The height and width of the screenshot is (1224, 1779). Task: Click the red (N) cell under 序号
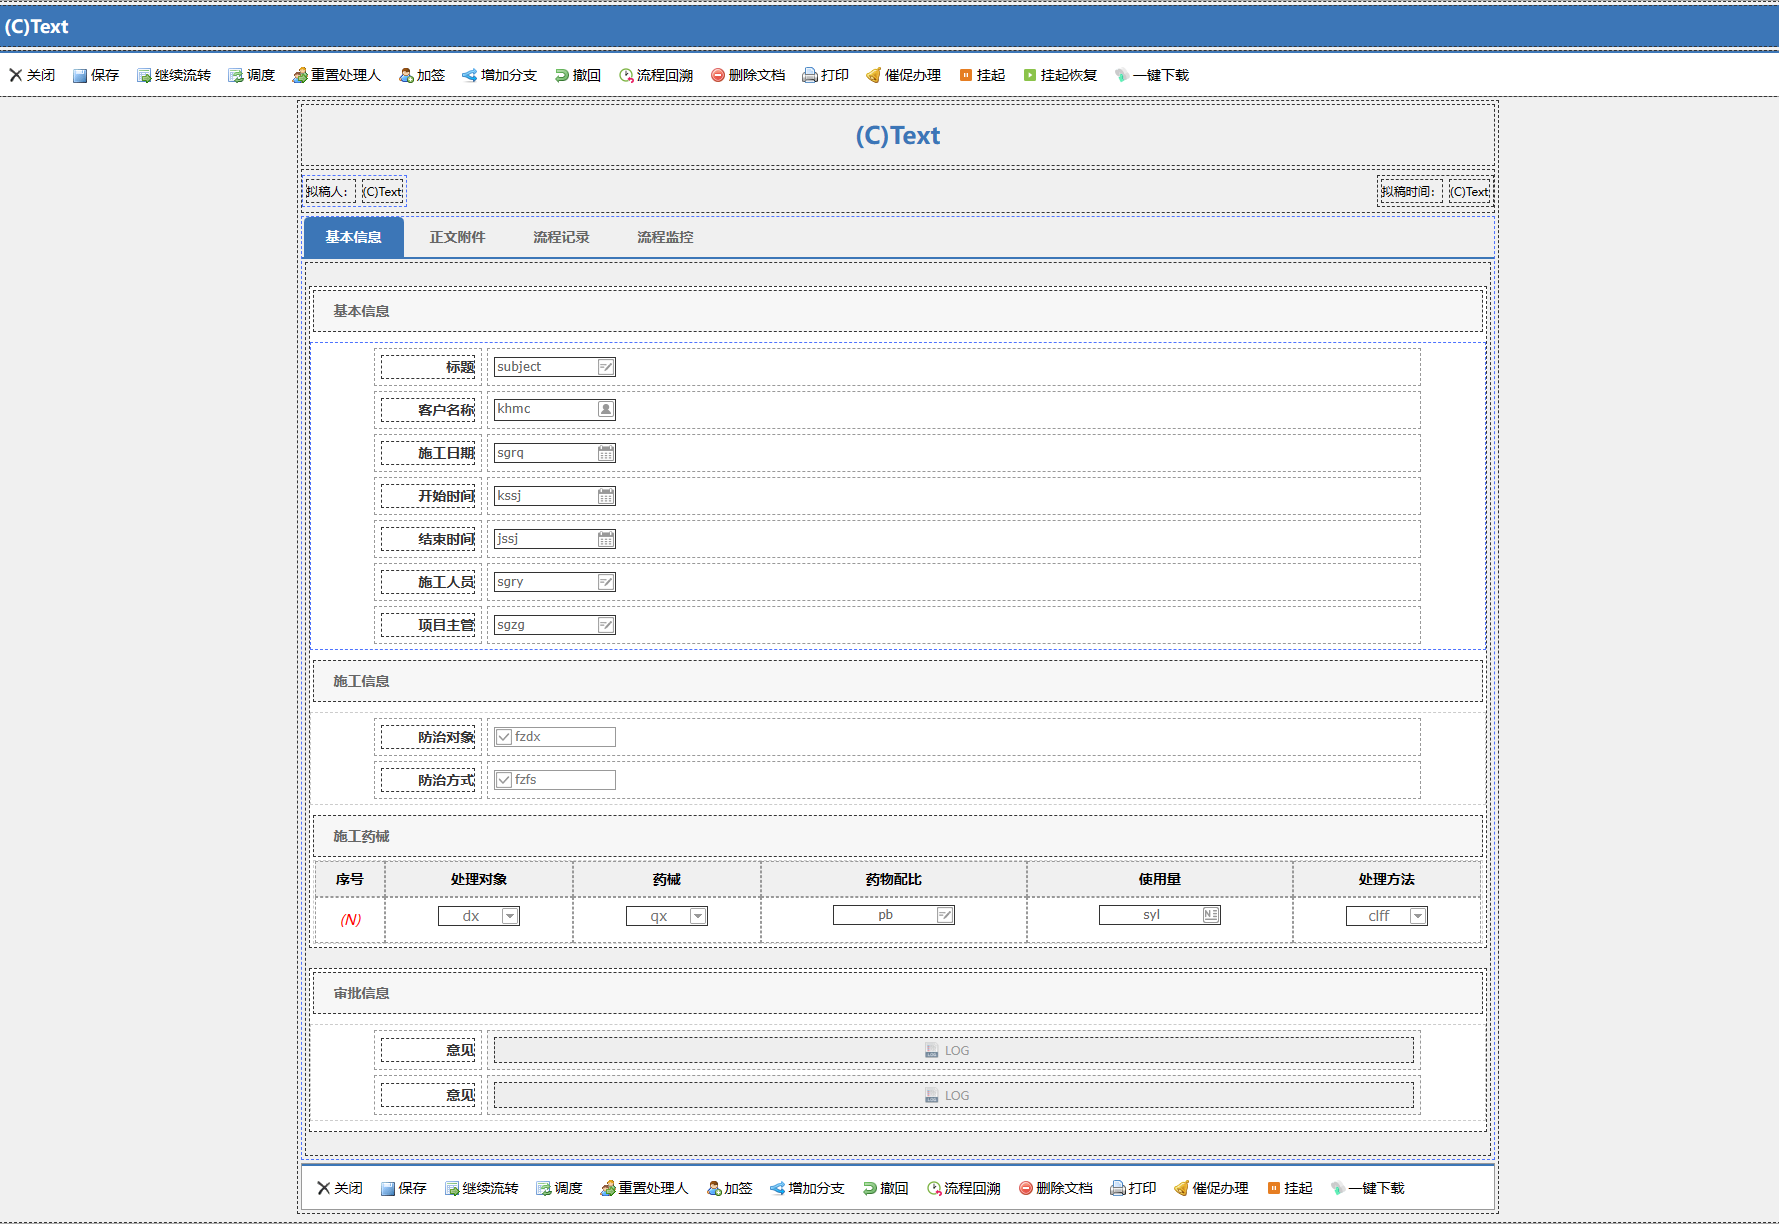(x=350, y=919)
